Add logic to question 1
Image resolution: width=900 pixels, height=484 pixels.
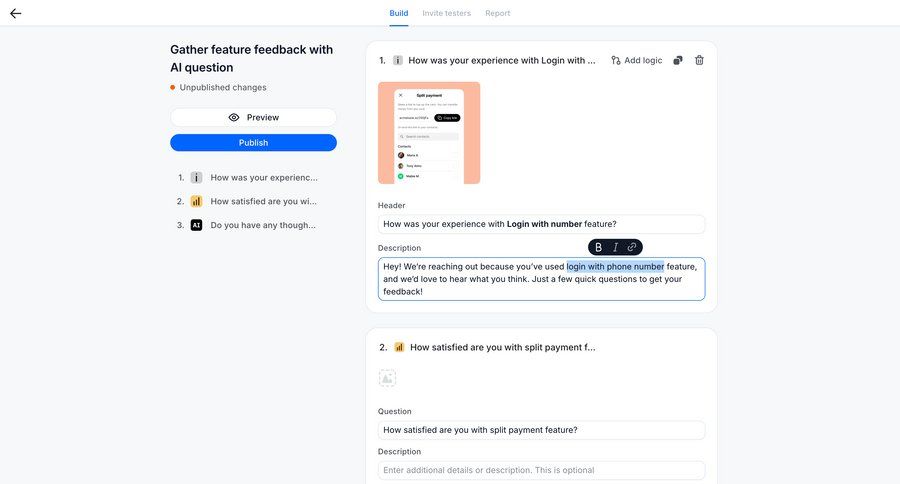637,60
